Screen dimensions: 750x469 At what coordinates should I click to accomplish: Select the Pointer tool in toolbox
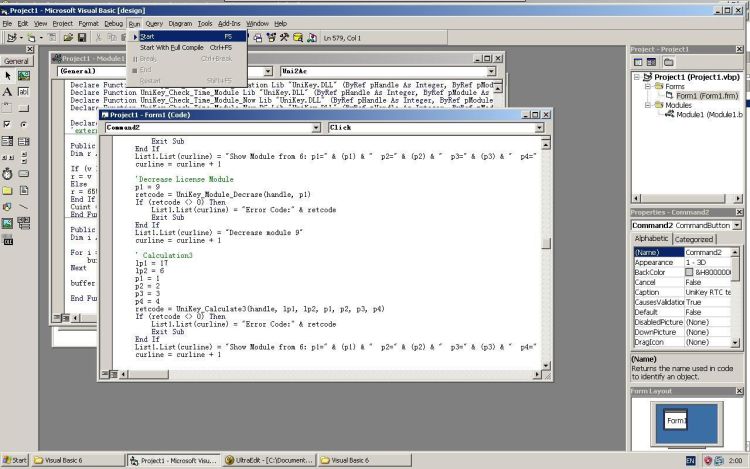7,76
